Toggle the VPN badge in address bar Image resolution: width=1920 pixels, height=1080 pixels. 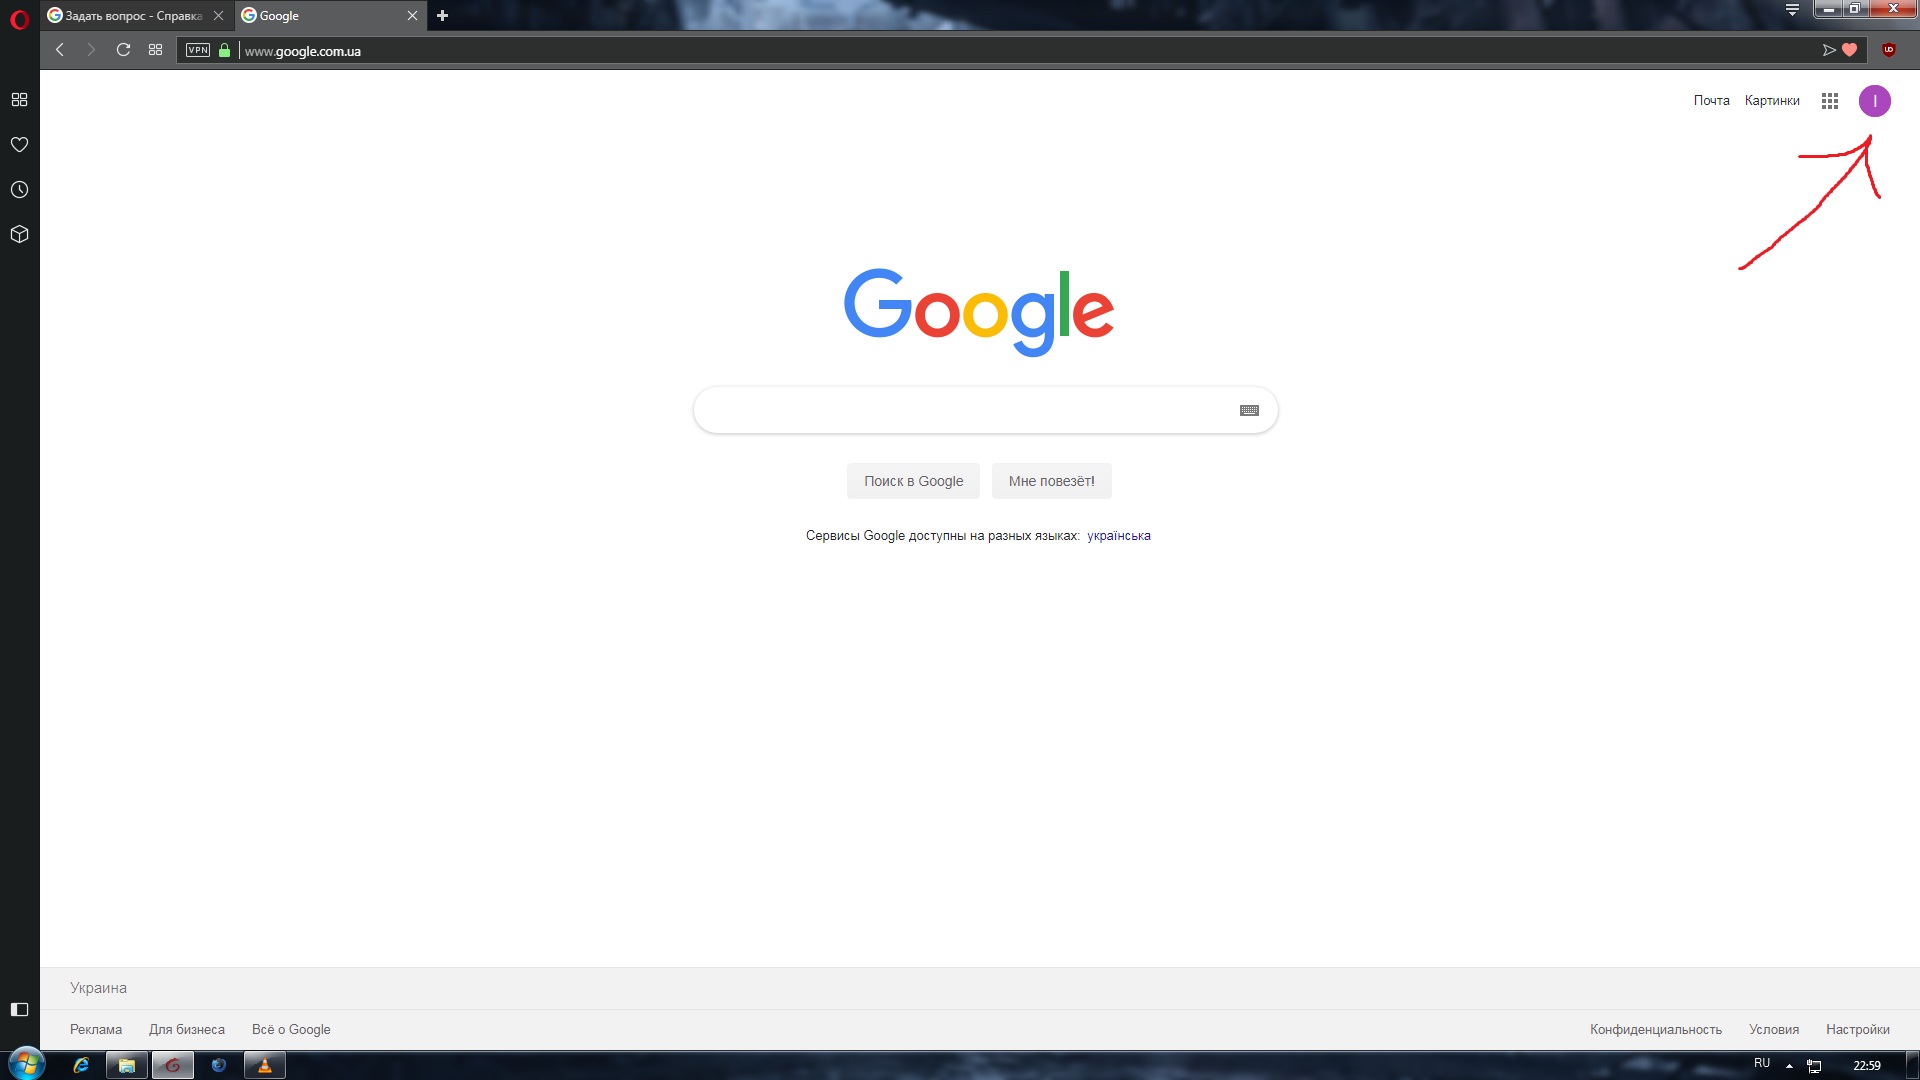[198, 50]
